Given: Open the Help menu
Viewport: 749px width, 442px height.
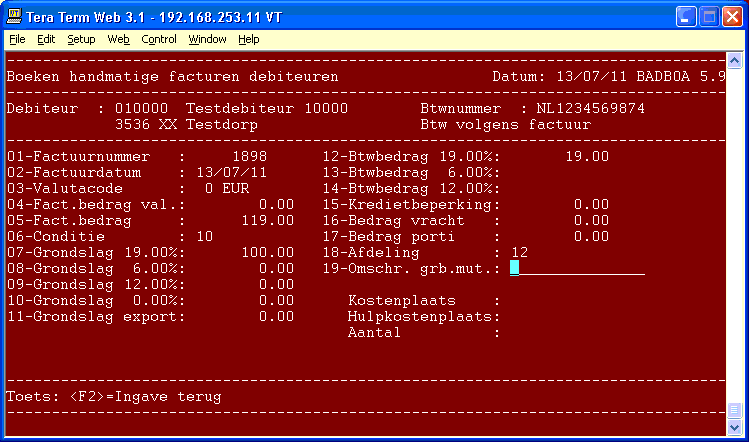Looking at the screenshot, I should pyautogui.click(x=248, y=39).
